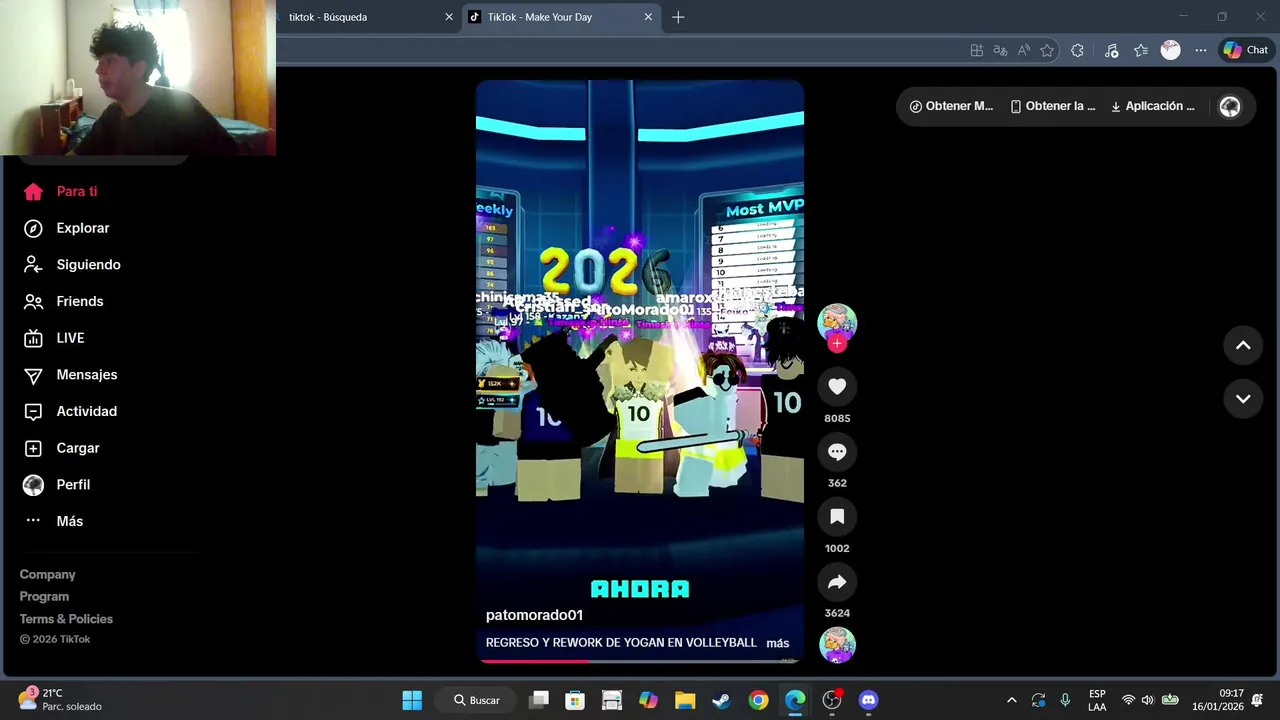Image resolution: width=1280 pixels, height=720 pixels.
Task: Close the tiktok - Búsqueda tab
Action: [x=449, y=17]
